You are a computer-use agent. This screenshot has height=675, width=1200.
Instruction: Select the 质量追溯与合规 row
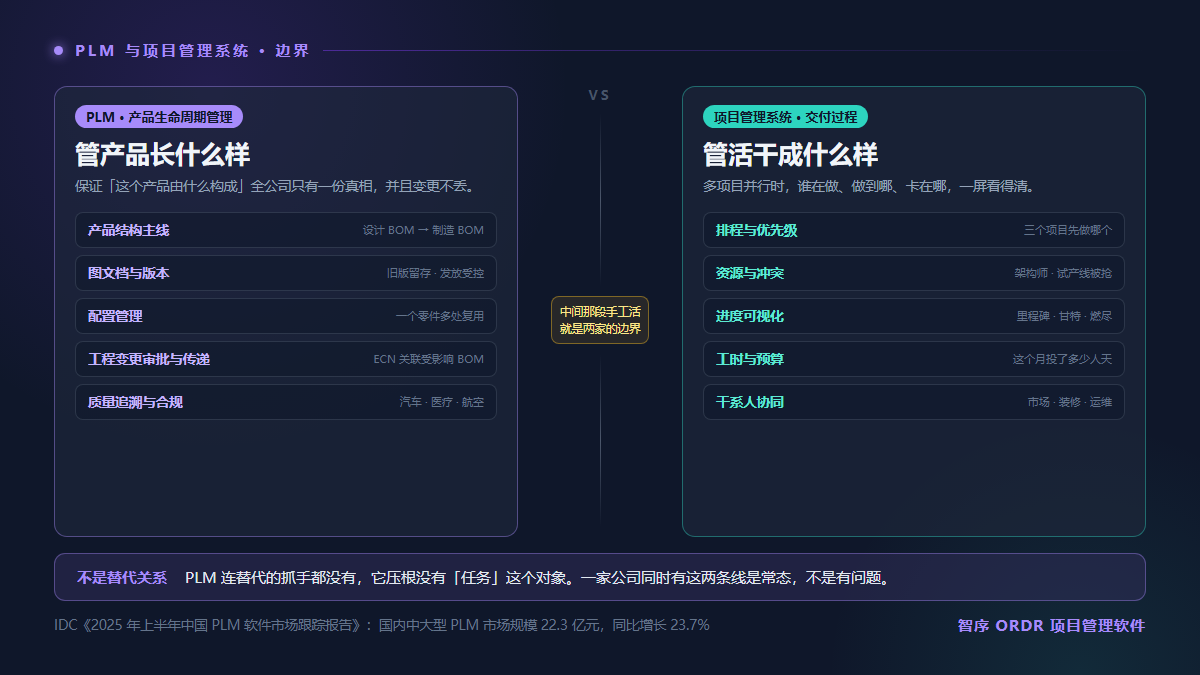pos(286,402)
